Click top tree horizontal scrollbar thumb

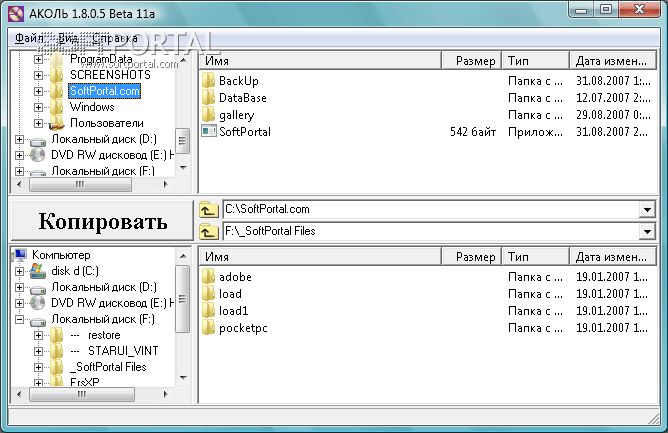(80, 185)
